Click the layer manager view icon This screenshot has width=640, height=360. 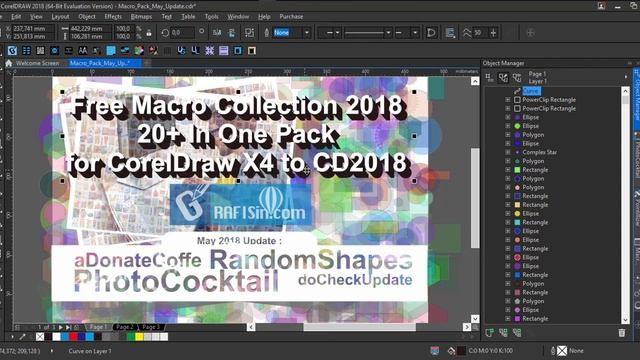click(517, 78)
